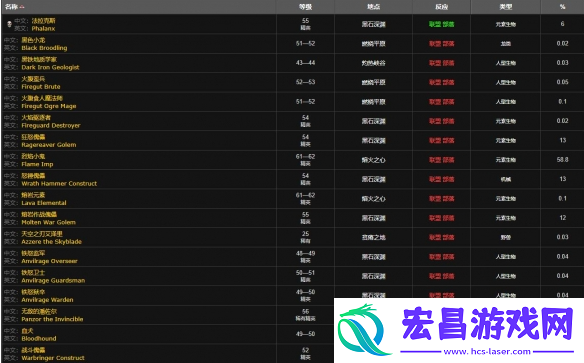
Task: Click the 6 percent value in Phalanx row
Action: 562,24
